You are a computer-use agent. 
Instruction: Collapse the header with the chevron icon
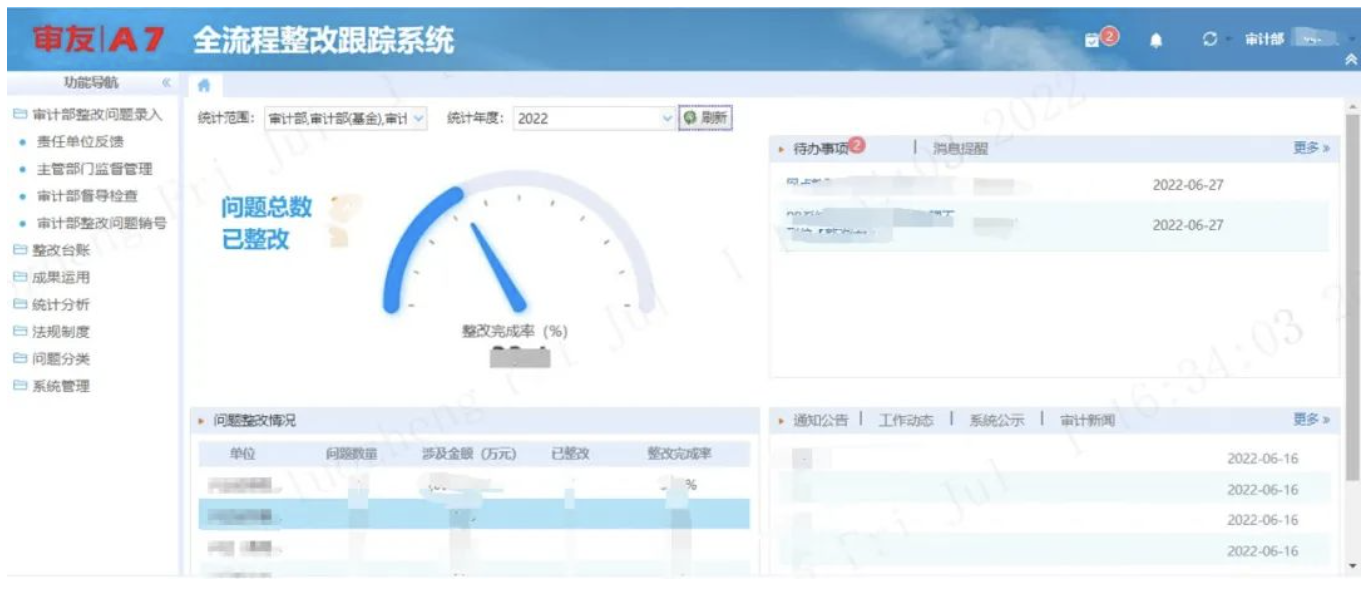(1352, 60)
